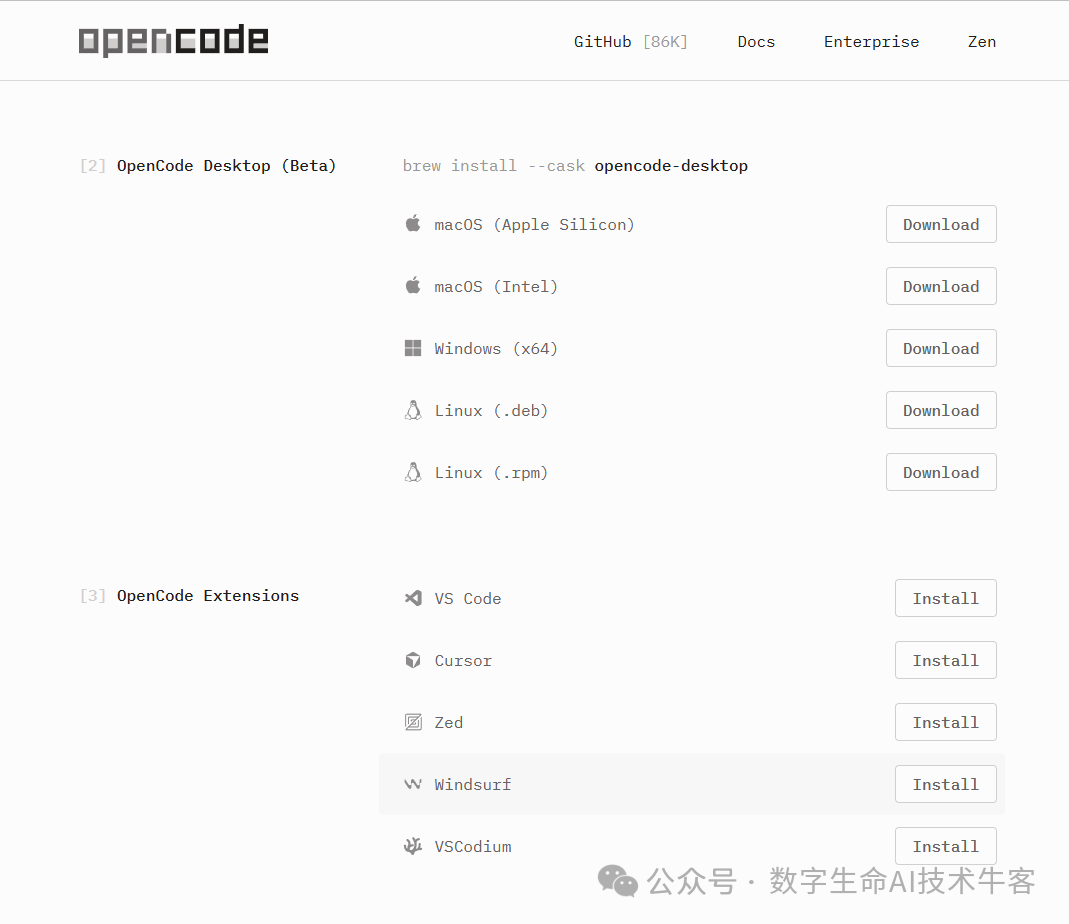This screenshot has width=1069, height=924.
Task: Click the brew install --cask command text
Action: (x=575, y=166)
